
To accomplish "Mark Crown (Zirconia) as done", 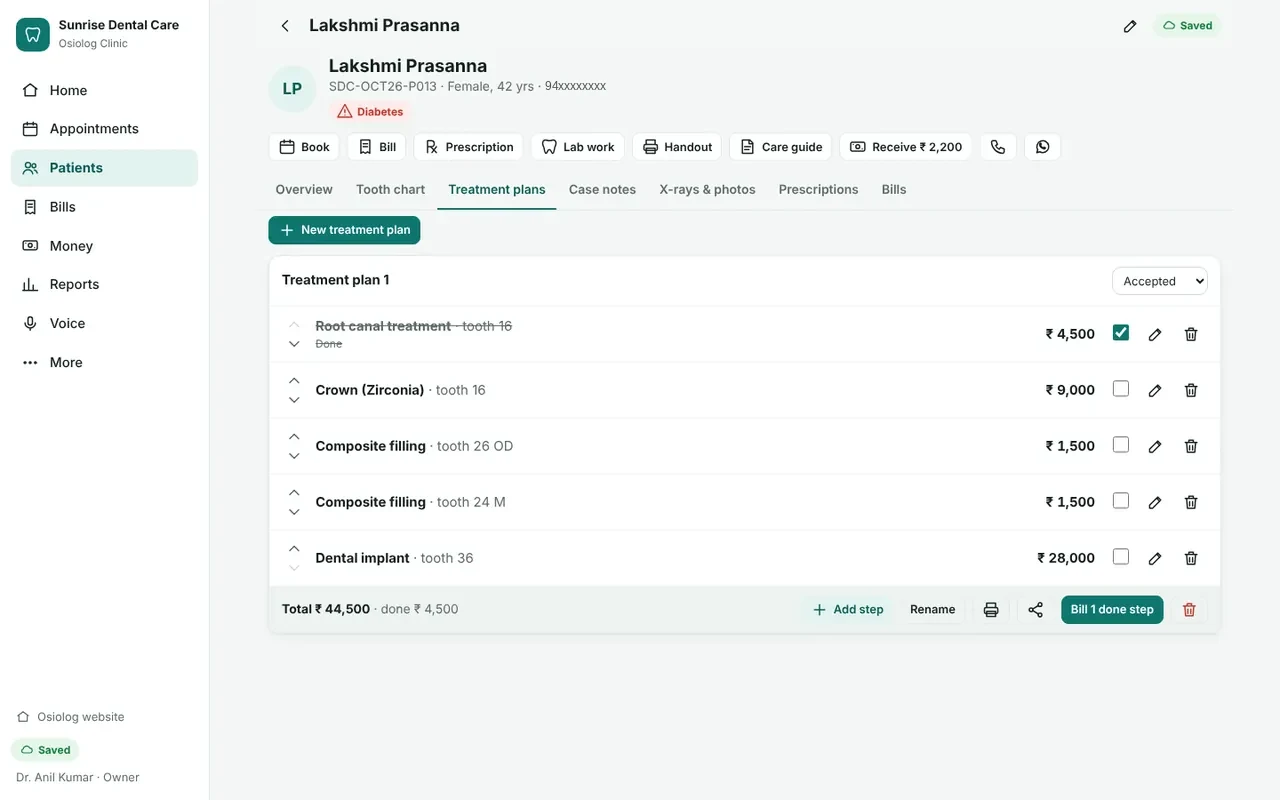I will coord(1121,389).
